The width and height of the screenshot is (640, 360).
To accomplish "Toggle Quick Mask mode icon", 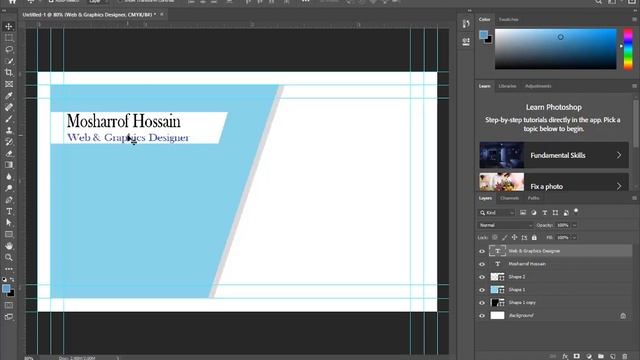I will tap(9, 305).
